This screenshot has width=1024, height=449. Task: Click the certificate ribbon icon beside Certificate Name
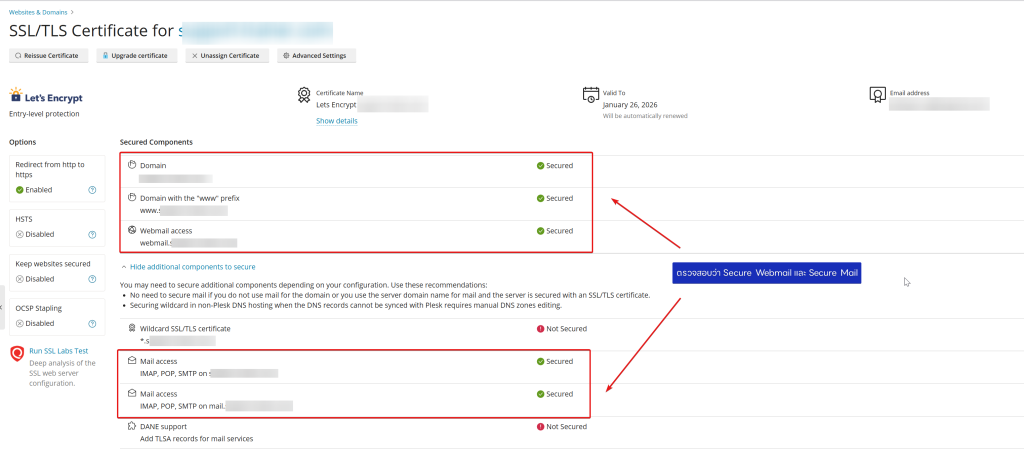click(303, 95)
